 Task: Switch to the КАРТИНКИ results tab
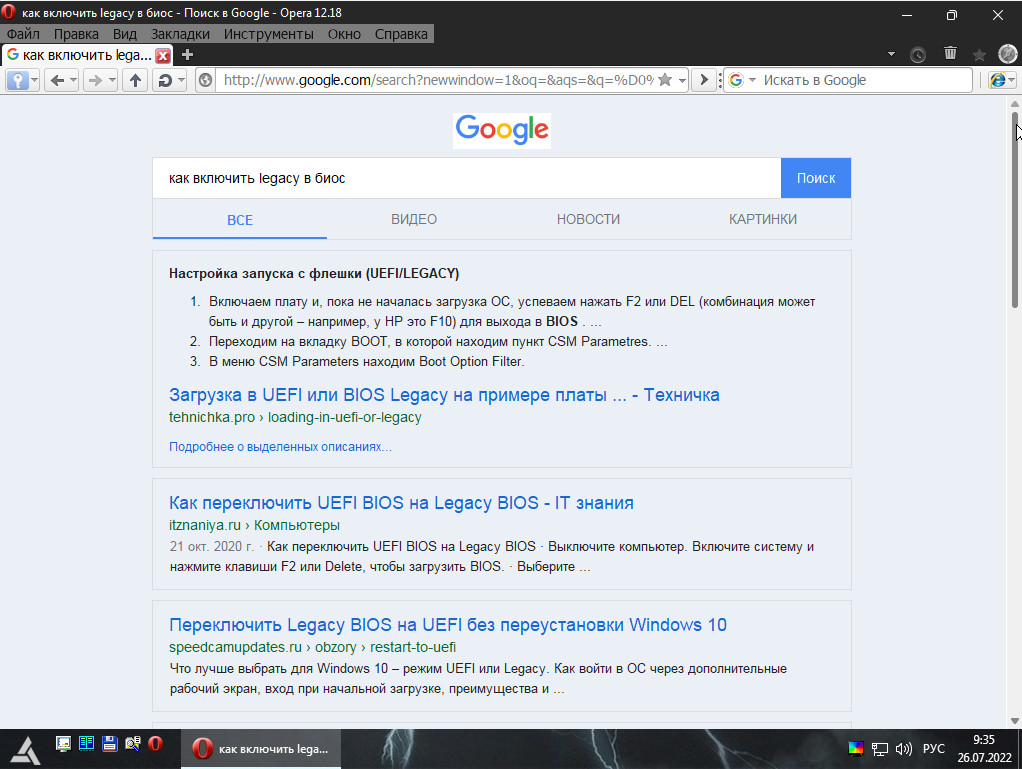[763, 220]
